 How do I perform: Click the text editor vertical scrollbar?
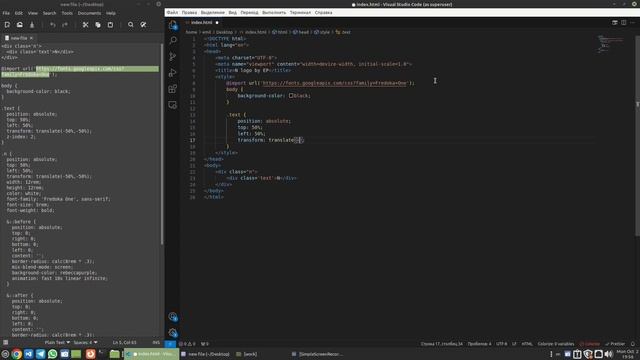[x=162, y=143]
